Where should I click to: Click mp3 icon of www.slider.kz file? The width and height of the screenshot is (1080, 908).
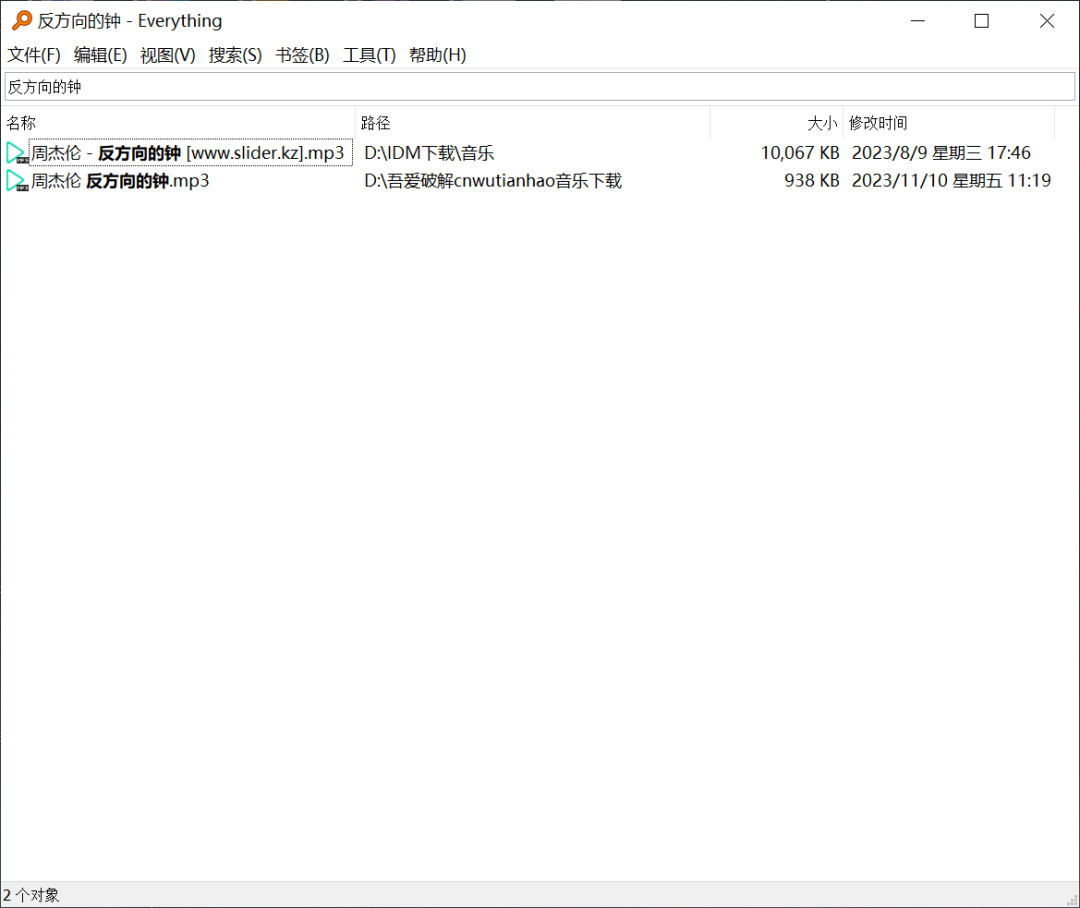click(x=17, y=153)
